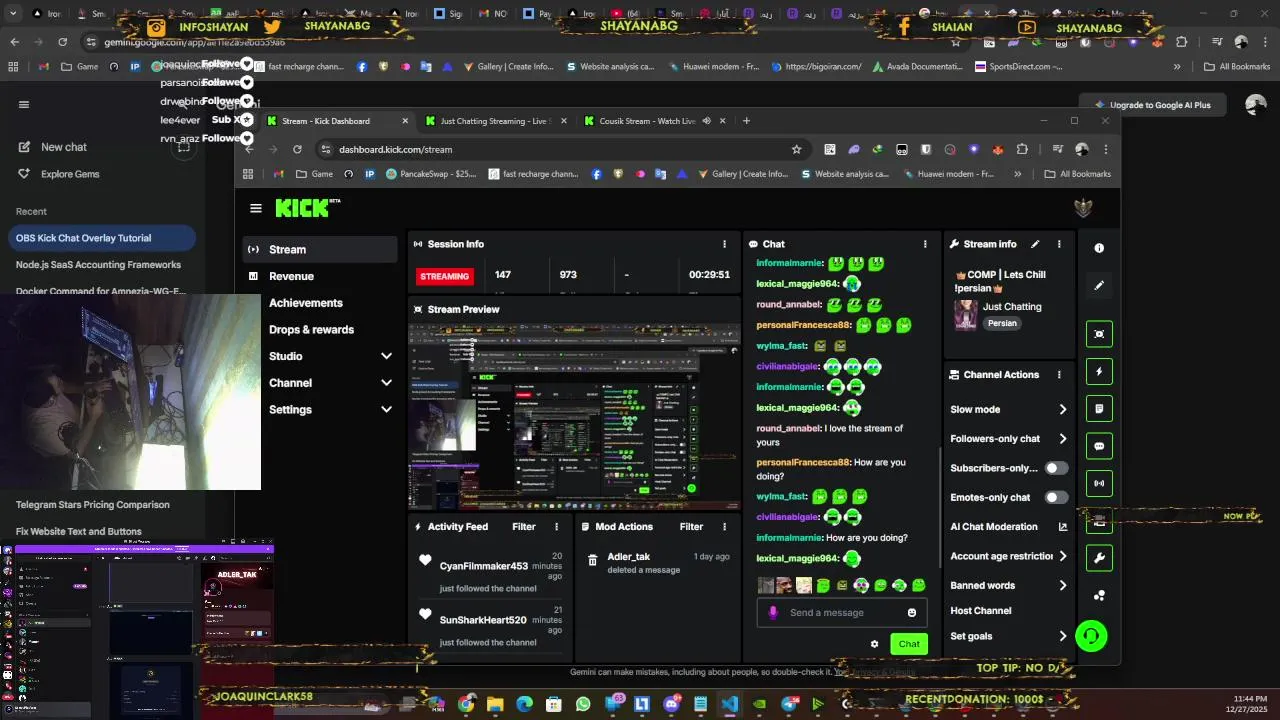
Task: Click the pencil icon in right sidebar
Action: pyautogui.click(x=1099, y=285)
